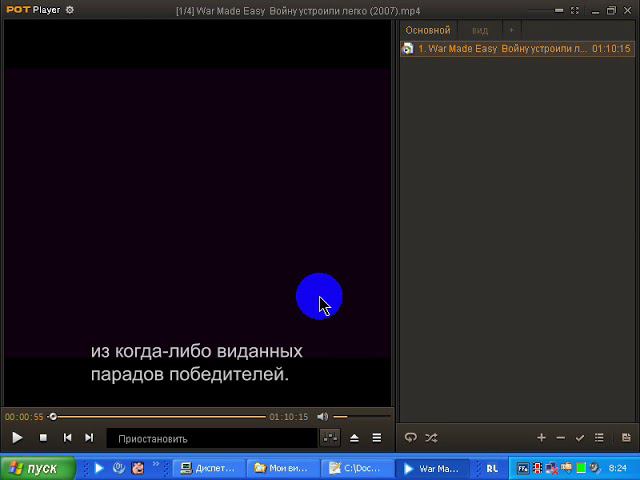
Task: Toggle the repeat playlist icon
Action: [411, 438]
